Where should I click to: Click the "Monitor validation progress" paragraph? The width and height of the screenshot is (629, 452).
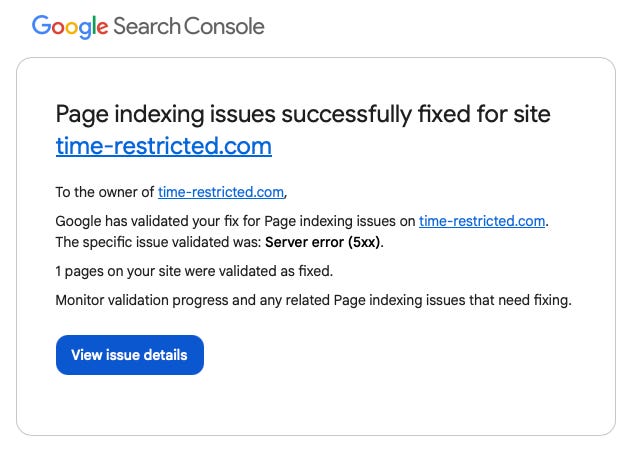[313, 300]
